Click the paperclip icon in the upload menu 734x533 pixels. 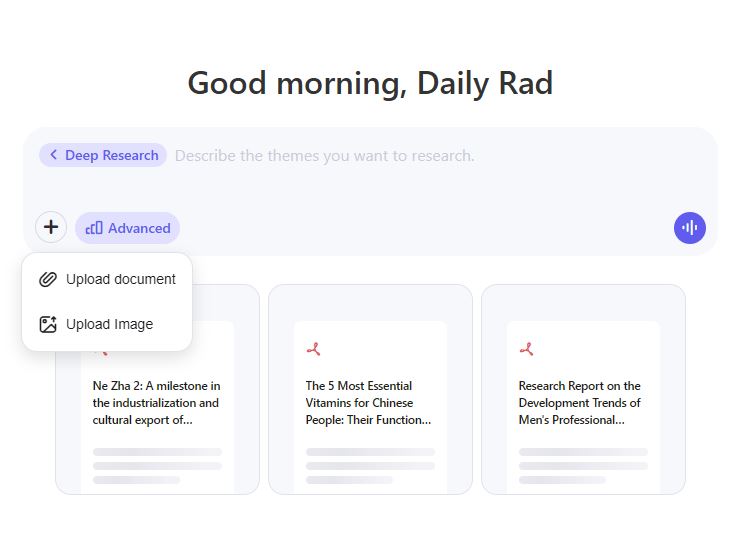(x=47, y=279)
